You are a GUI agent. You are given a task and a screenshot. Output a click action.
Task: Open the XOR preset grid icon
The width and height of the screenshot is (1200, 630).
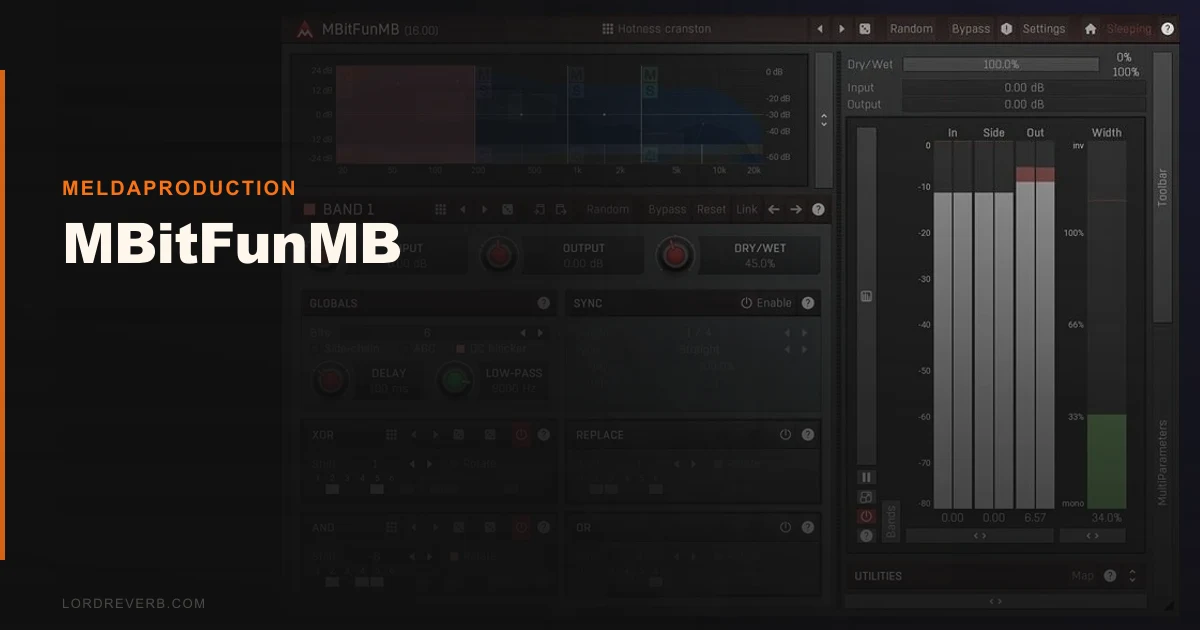tap(392, 435)
